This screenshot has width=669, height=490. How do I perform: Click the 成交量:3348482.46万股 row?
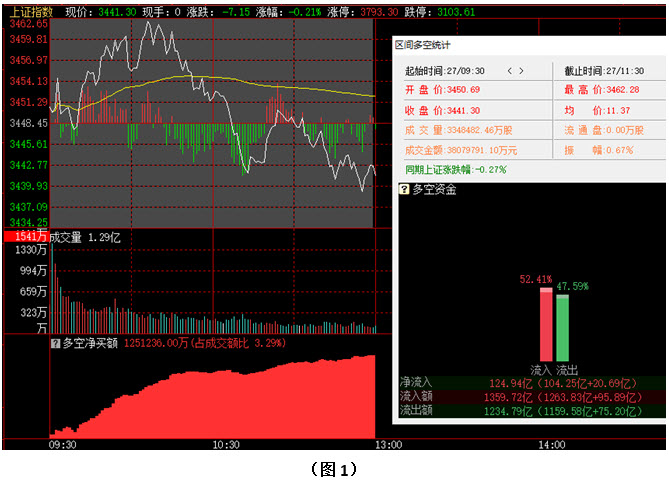[x=459, y=130]
